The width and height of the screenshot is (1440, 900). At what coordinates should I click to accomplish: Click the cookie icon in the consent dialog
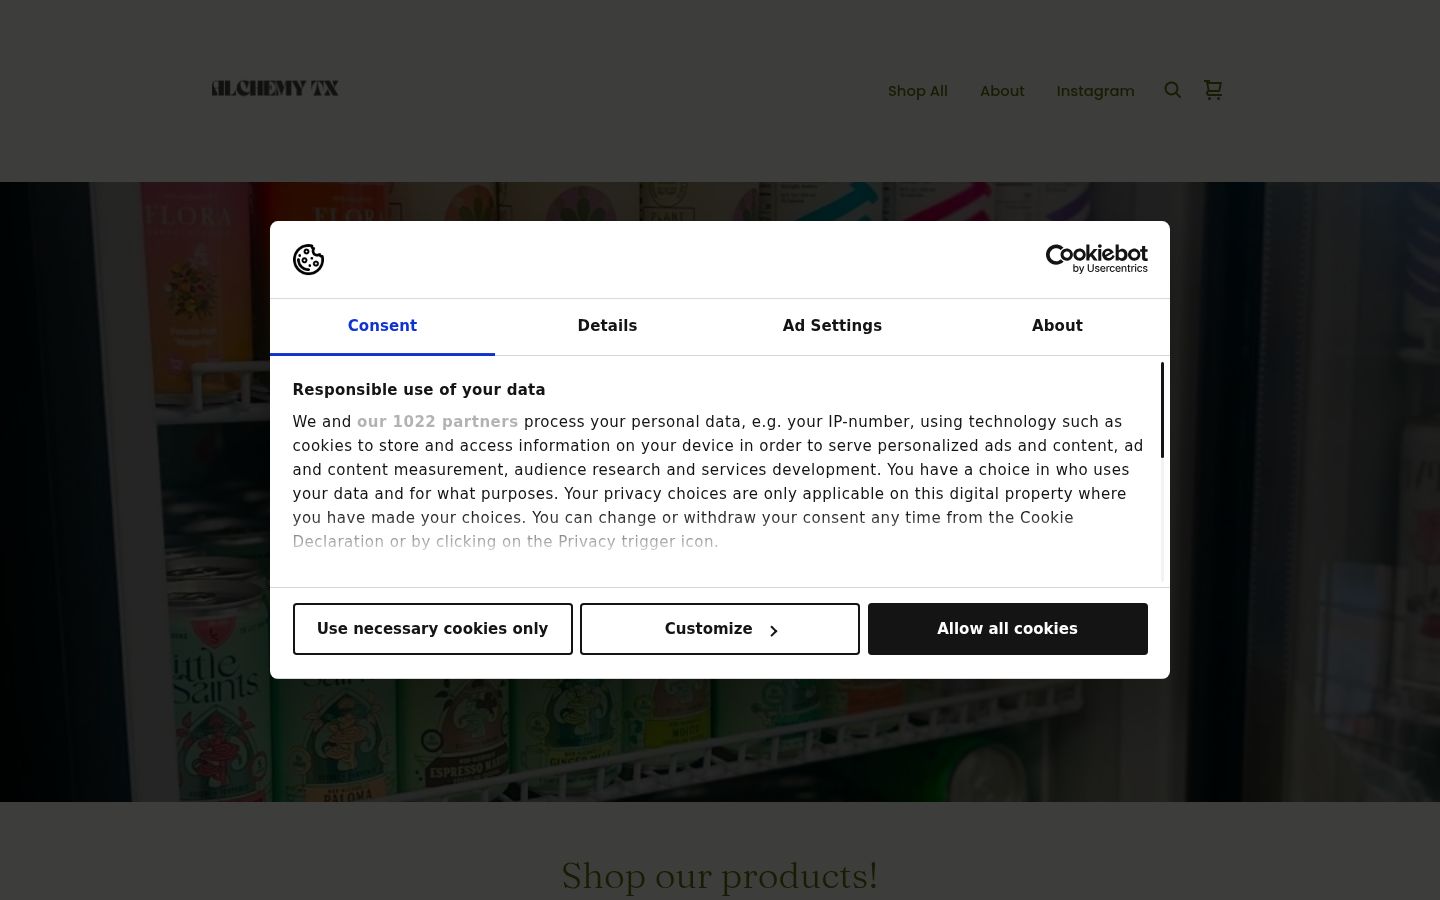308,260
